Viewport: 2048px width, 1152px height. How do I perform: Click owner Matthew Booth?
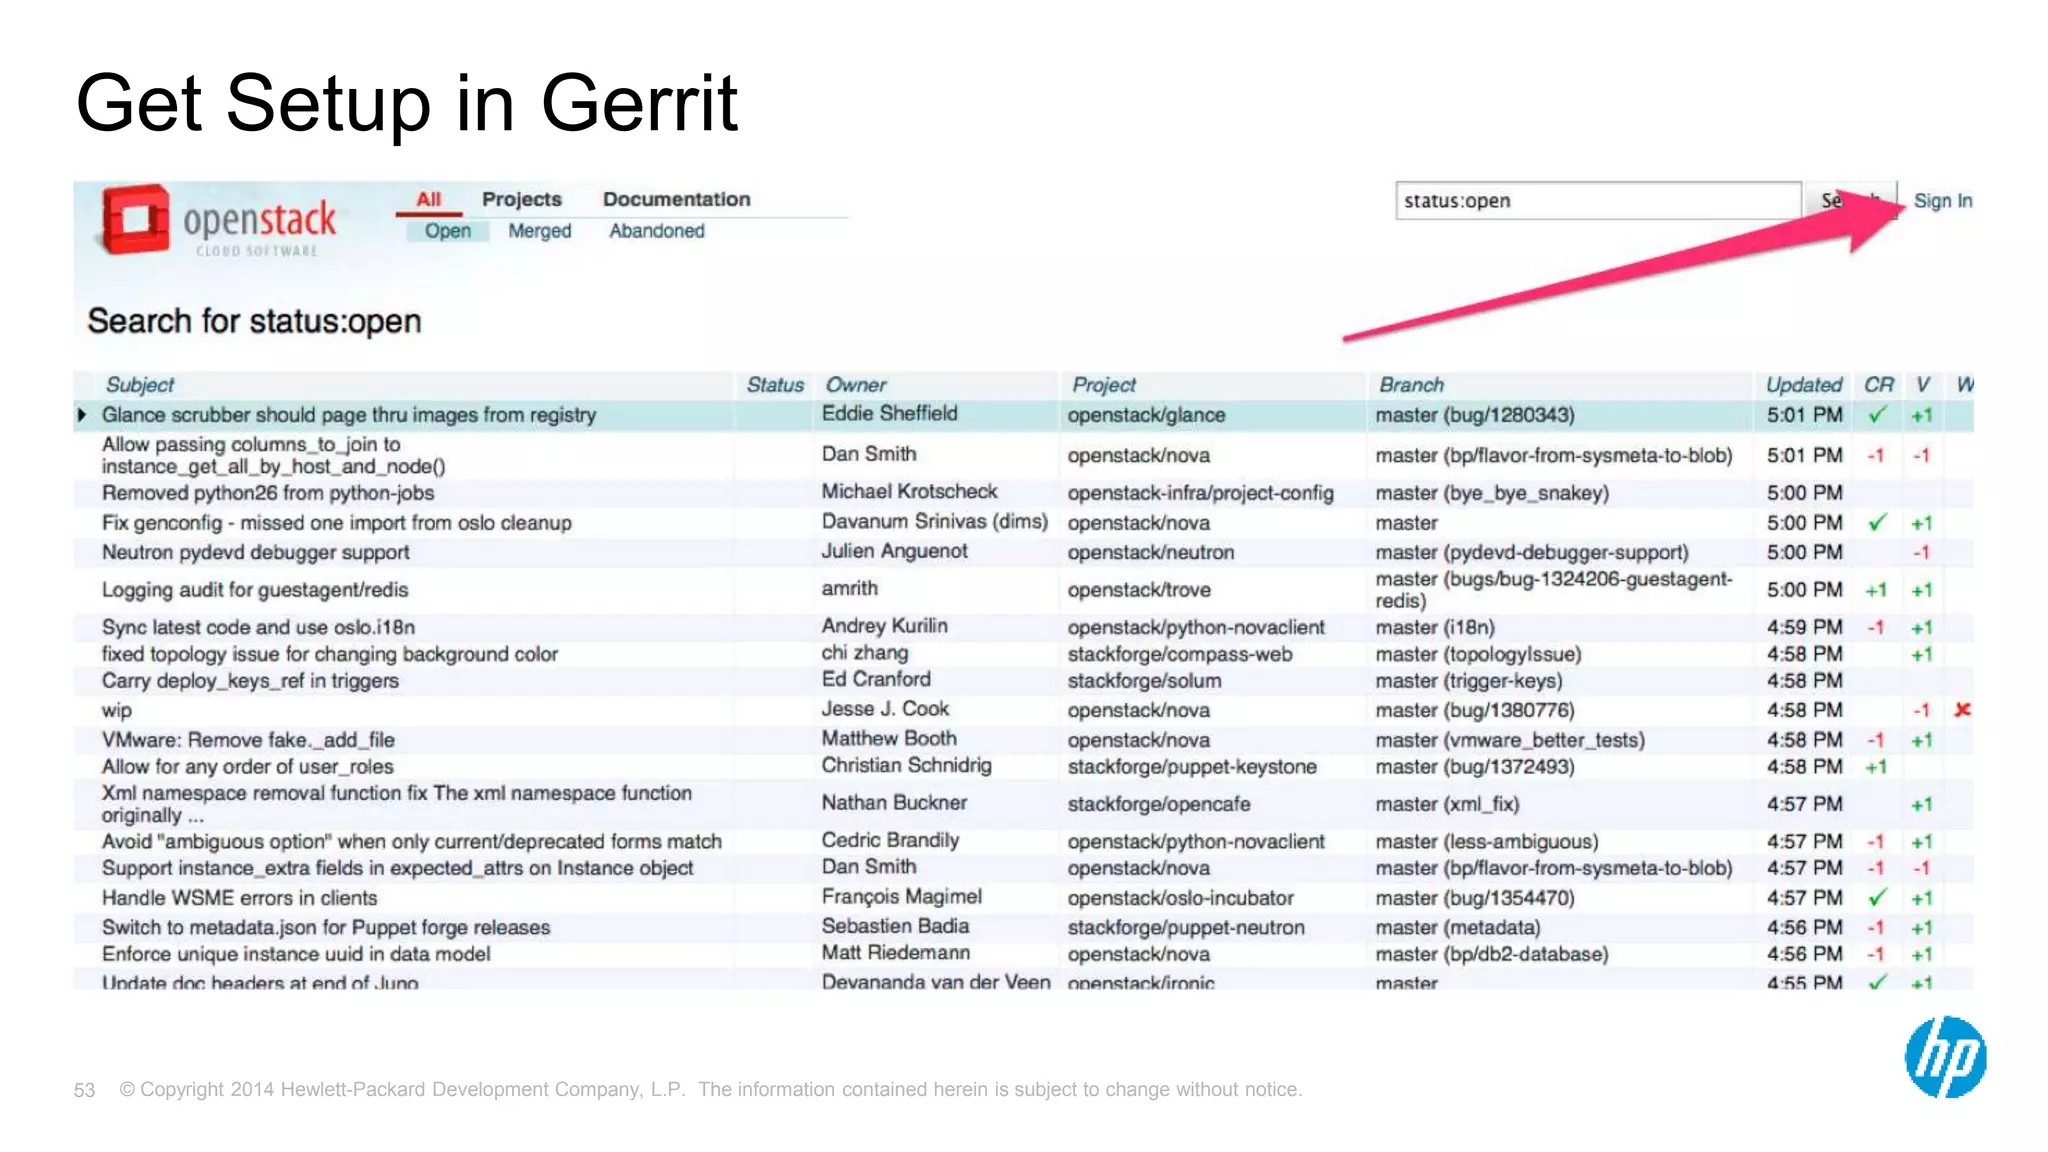click(x=889, y=738)
